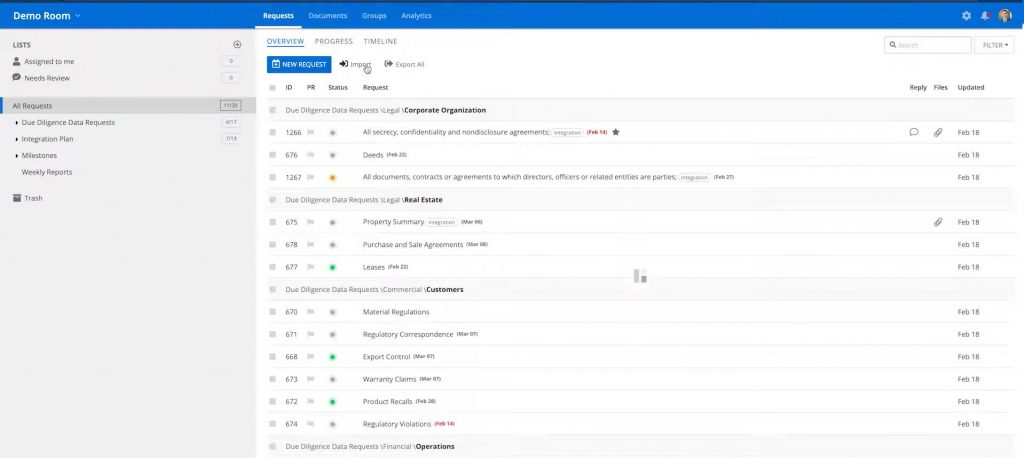
Task: Click the priority flag of request 670
Action: (x=311, y=312)
